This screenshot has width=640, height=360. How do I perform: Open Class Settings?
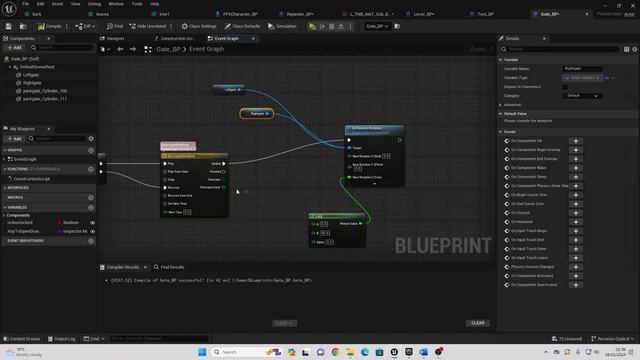click(199, 26)
